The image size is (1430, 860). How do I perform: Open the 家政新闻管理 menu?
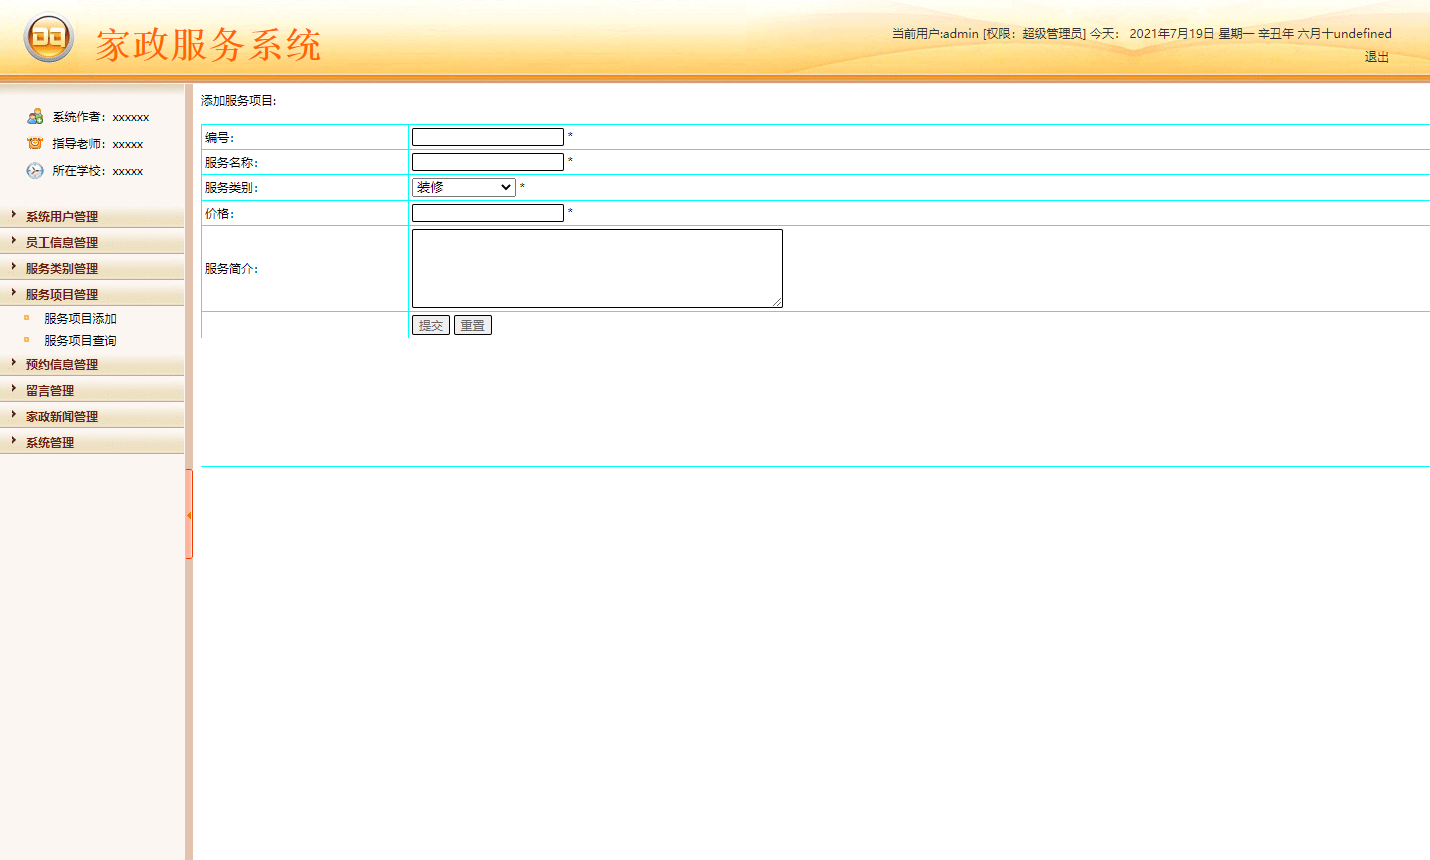coord(63,415)
